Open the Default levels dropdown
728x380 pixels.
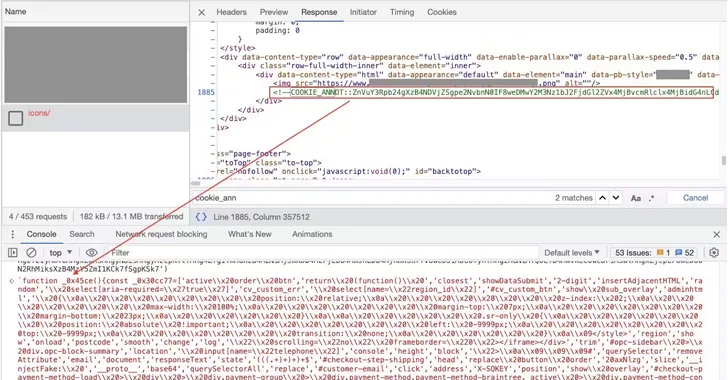572,253
